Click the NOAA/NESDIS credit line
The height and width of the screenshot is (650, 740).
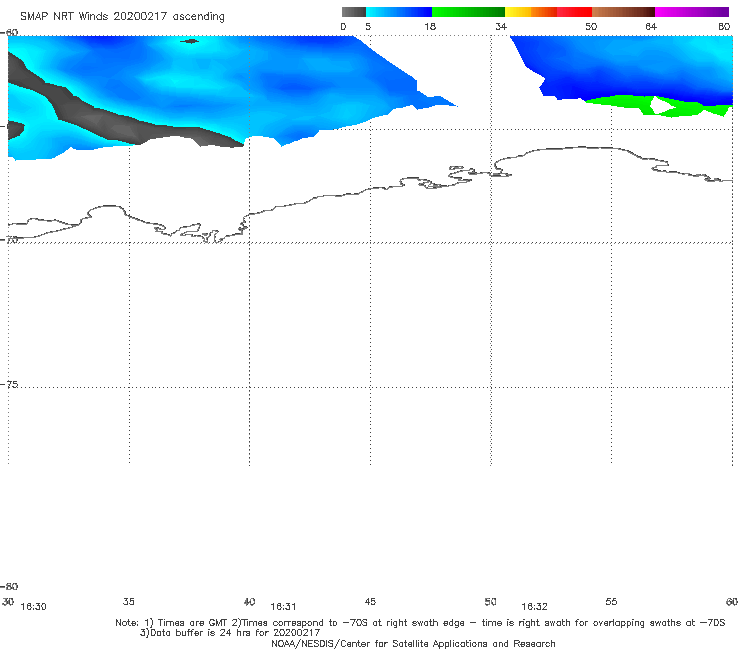413,644
